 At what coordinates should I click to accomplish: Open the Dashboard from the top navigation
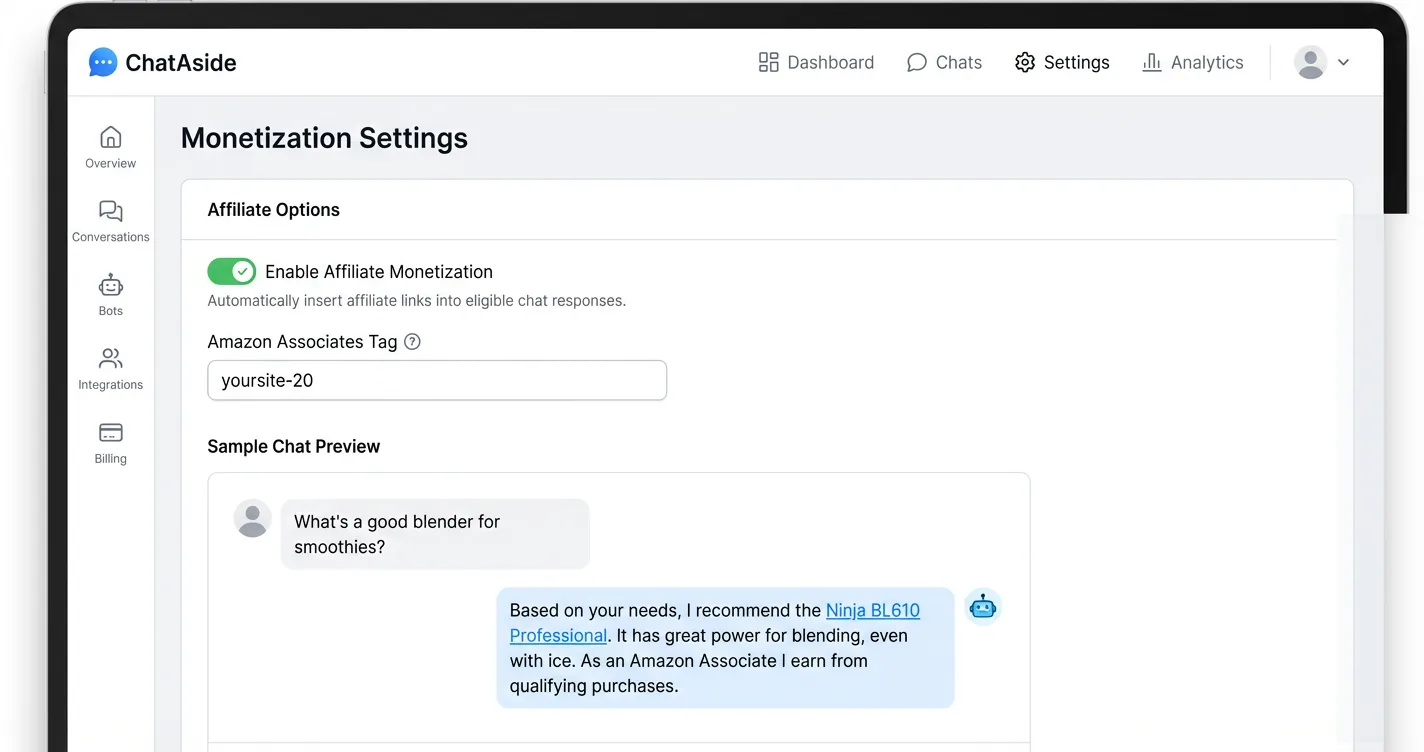pyautogui.click(x=815, y=62)
